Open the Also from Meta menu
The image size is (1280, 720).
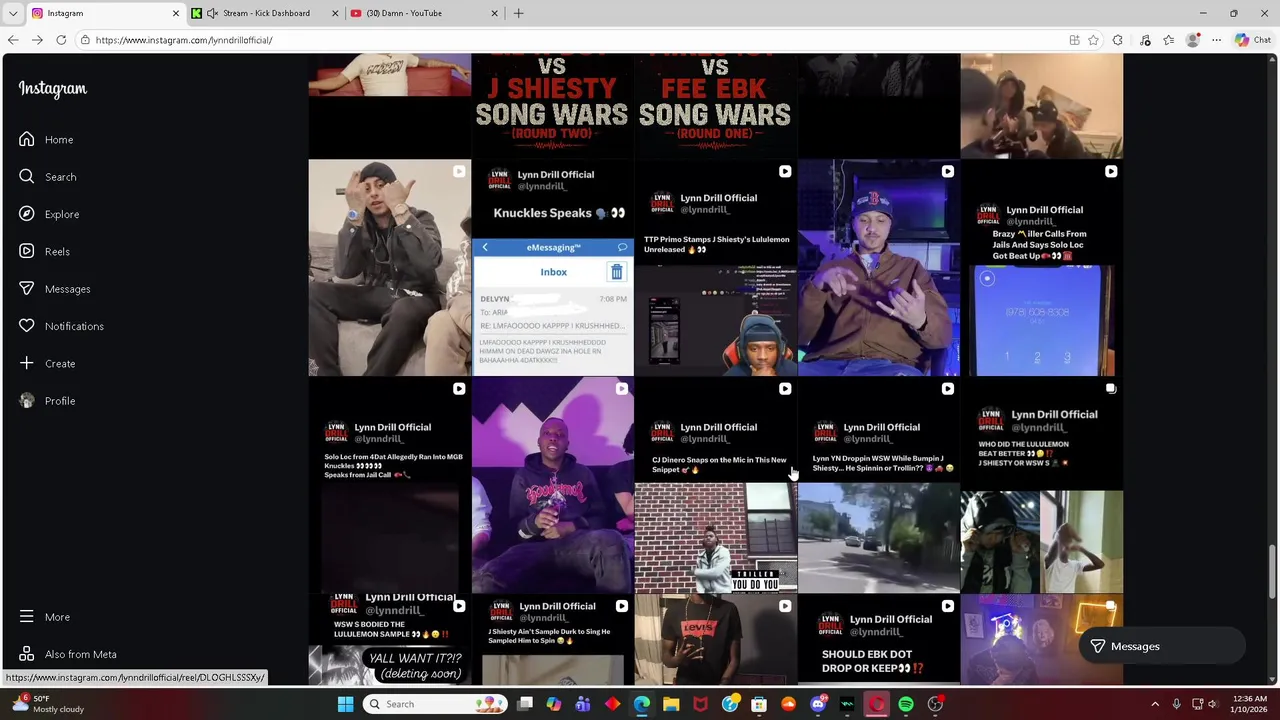pyautogui.click(x=67, y=654)
